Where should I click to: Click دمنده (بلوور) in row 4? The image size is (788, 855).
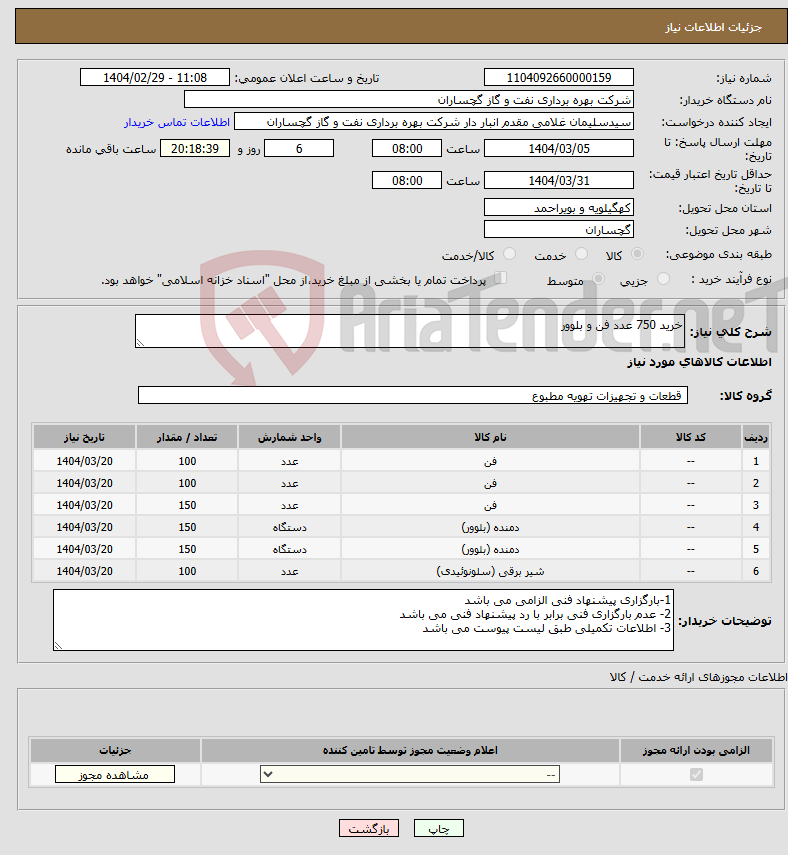click(x=490, y=527)
